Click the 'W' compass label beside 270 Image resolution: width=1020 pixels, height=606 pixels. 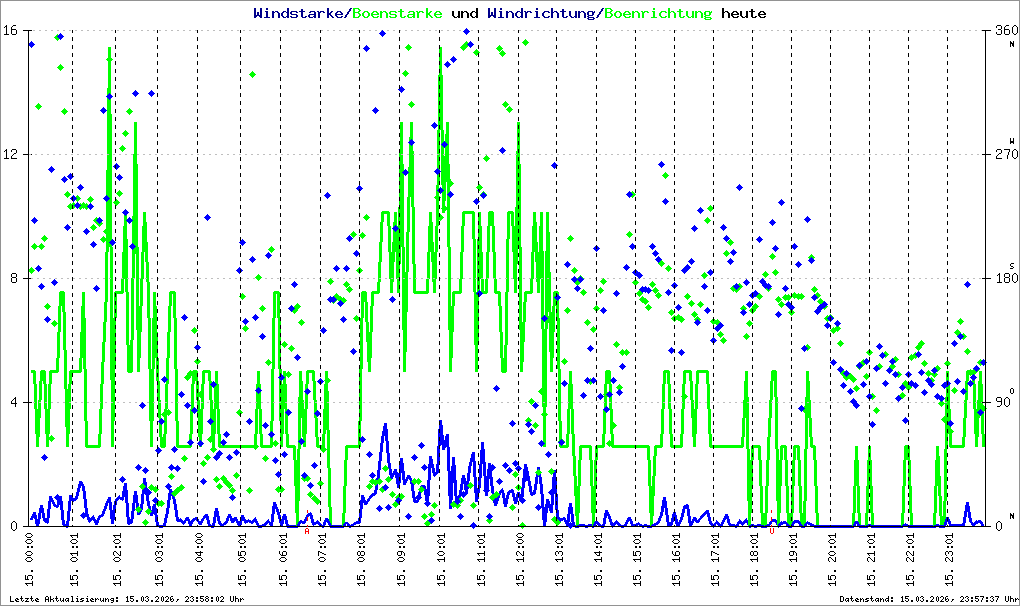coord(1011,141)
